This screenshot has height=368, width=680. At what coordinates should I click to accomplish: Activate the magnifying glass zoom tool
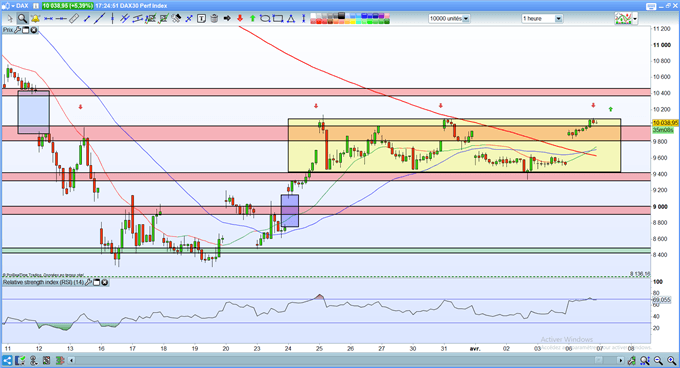[22, 19]
